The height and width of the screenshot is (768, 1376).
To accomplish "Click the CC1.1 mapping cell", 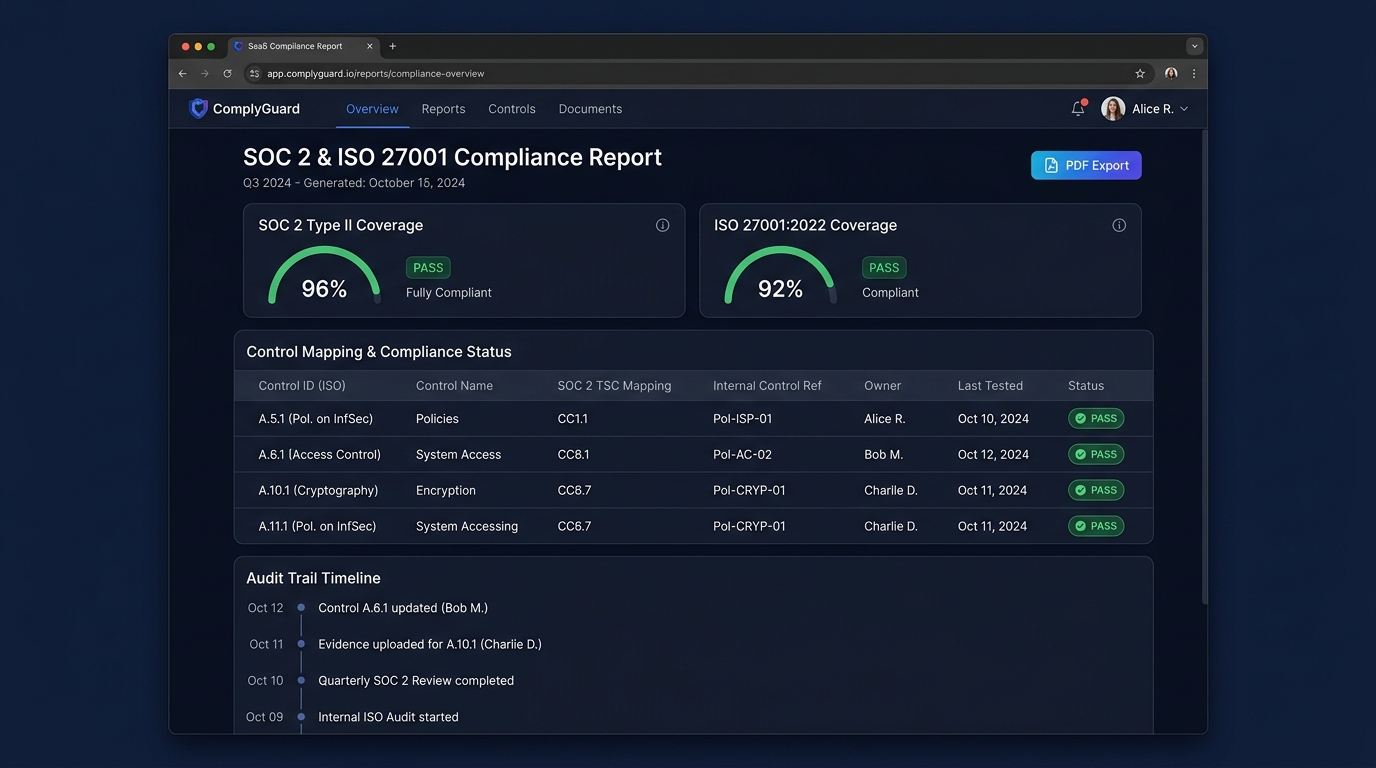I will [573, 418].
